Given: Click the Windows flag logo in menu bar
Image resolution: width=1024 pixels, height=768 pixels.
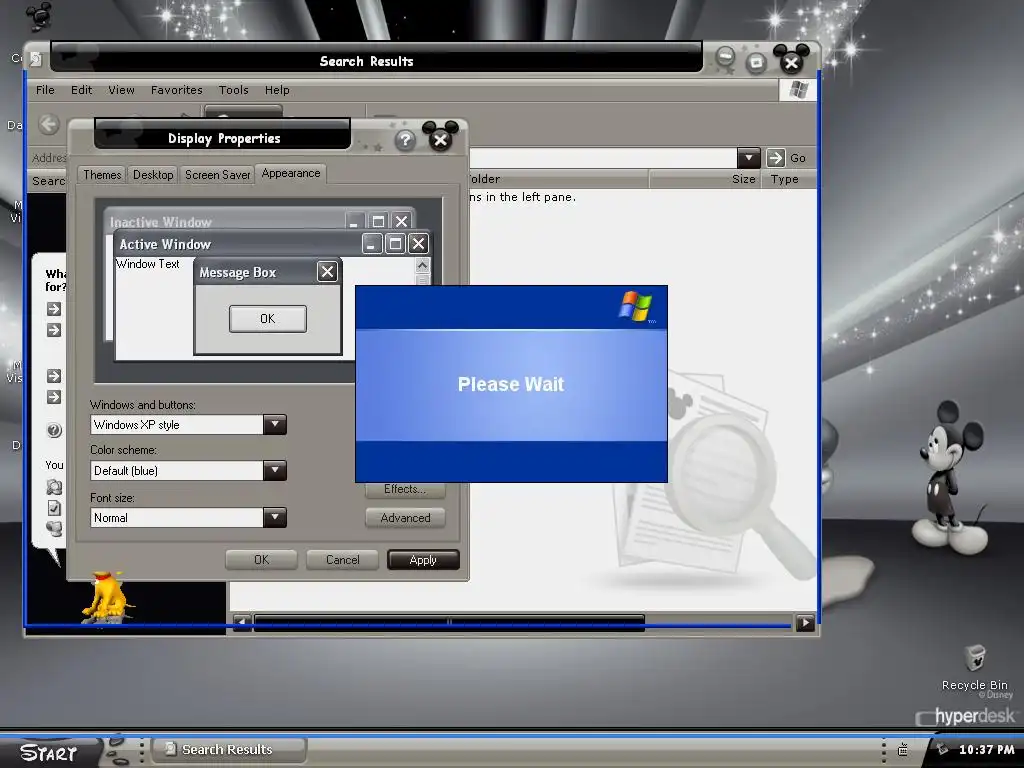Looking at the screenshot, I should tap(798, 89).
